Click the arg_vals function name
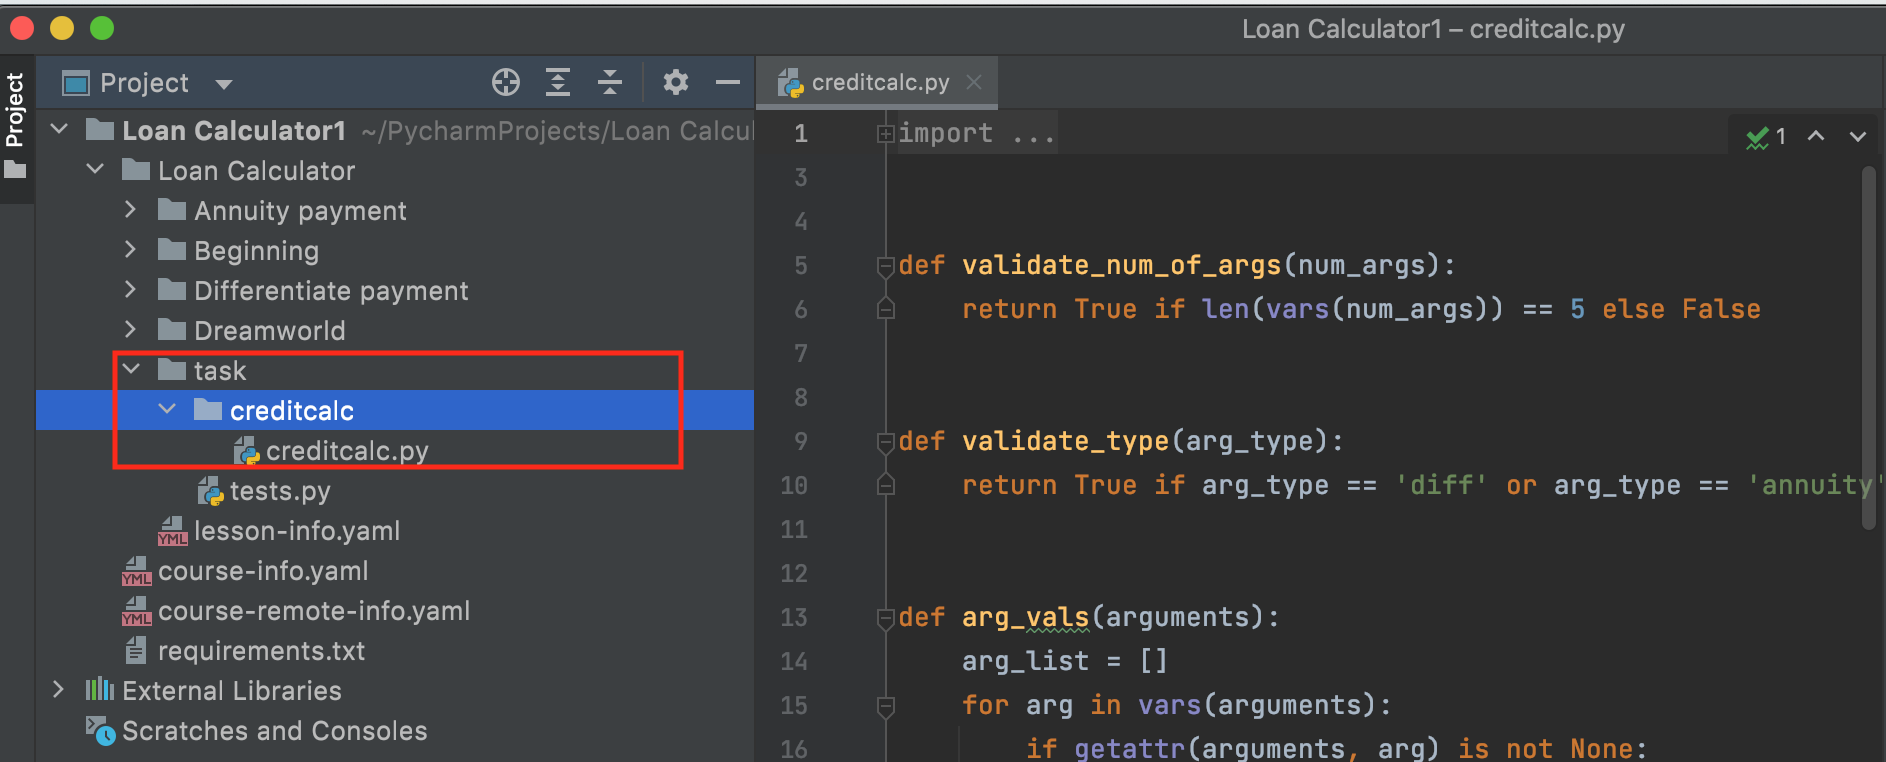The width and height of the screenshot is (1886, 762). 1025,617
